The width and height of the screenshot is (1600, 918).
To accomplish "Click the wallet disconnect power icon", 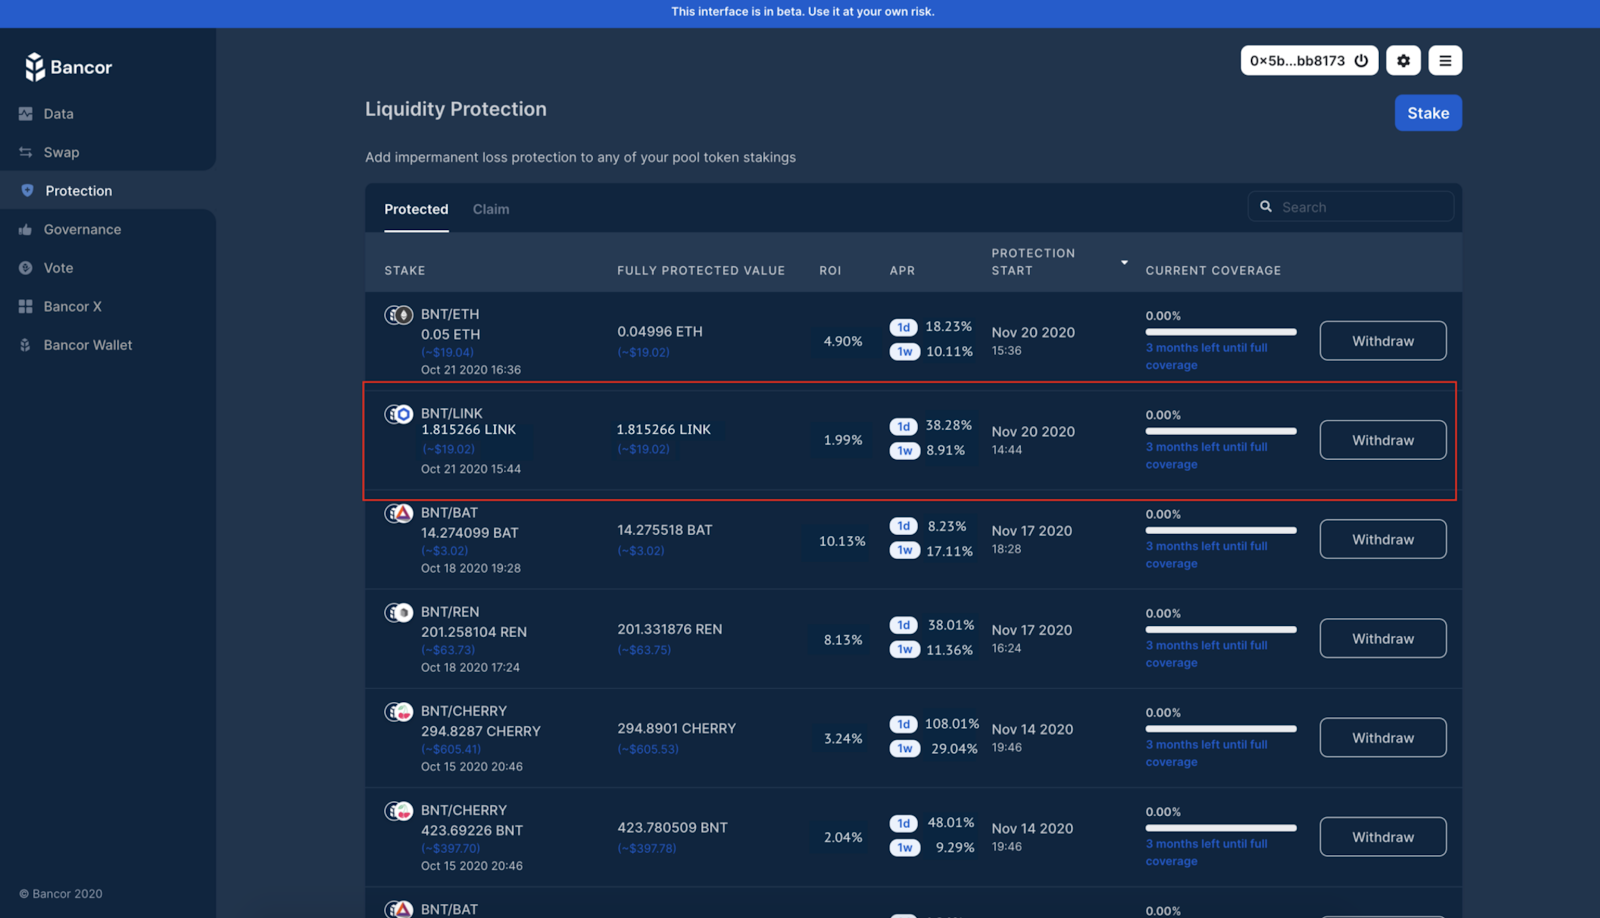I will [1361, 61].
